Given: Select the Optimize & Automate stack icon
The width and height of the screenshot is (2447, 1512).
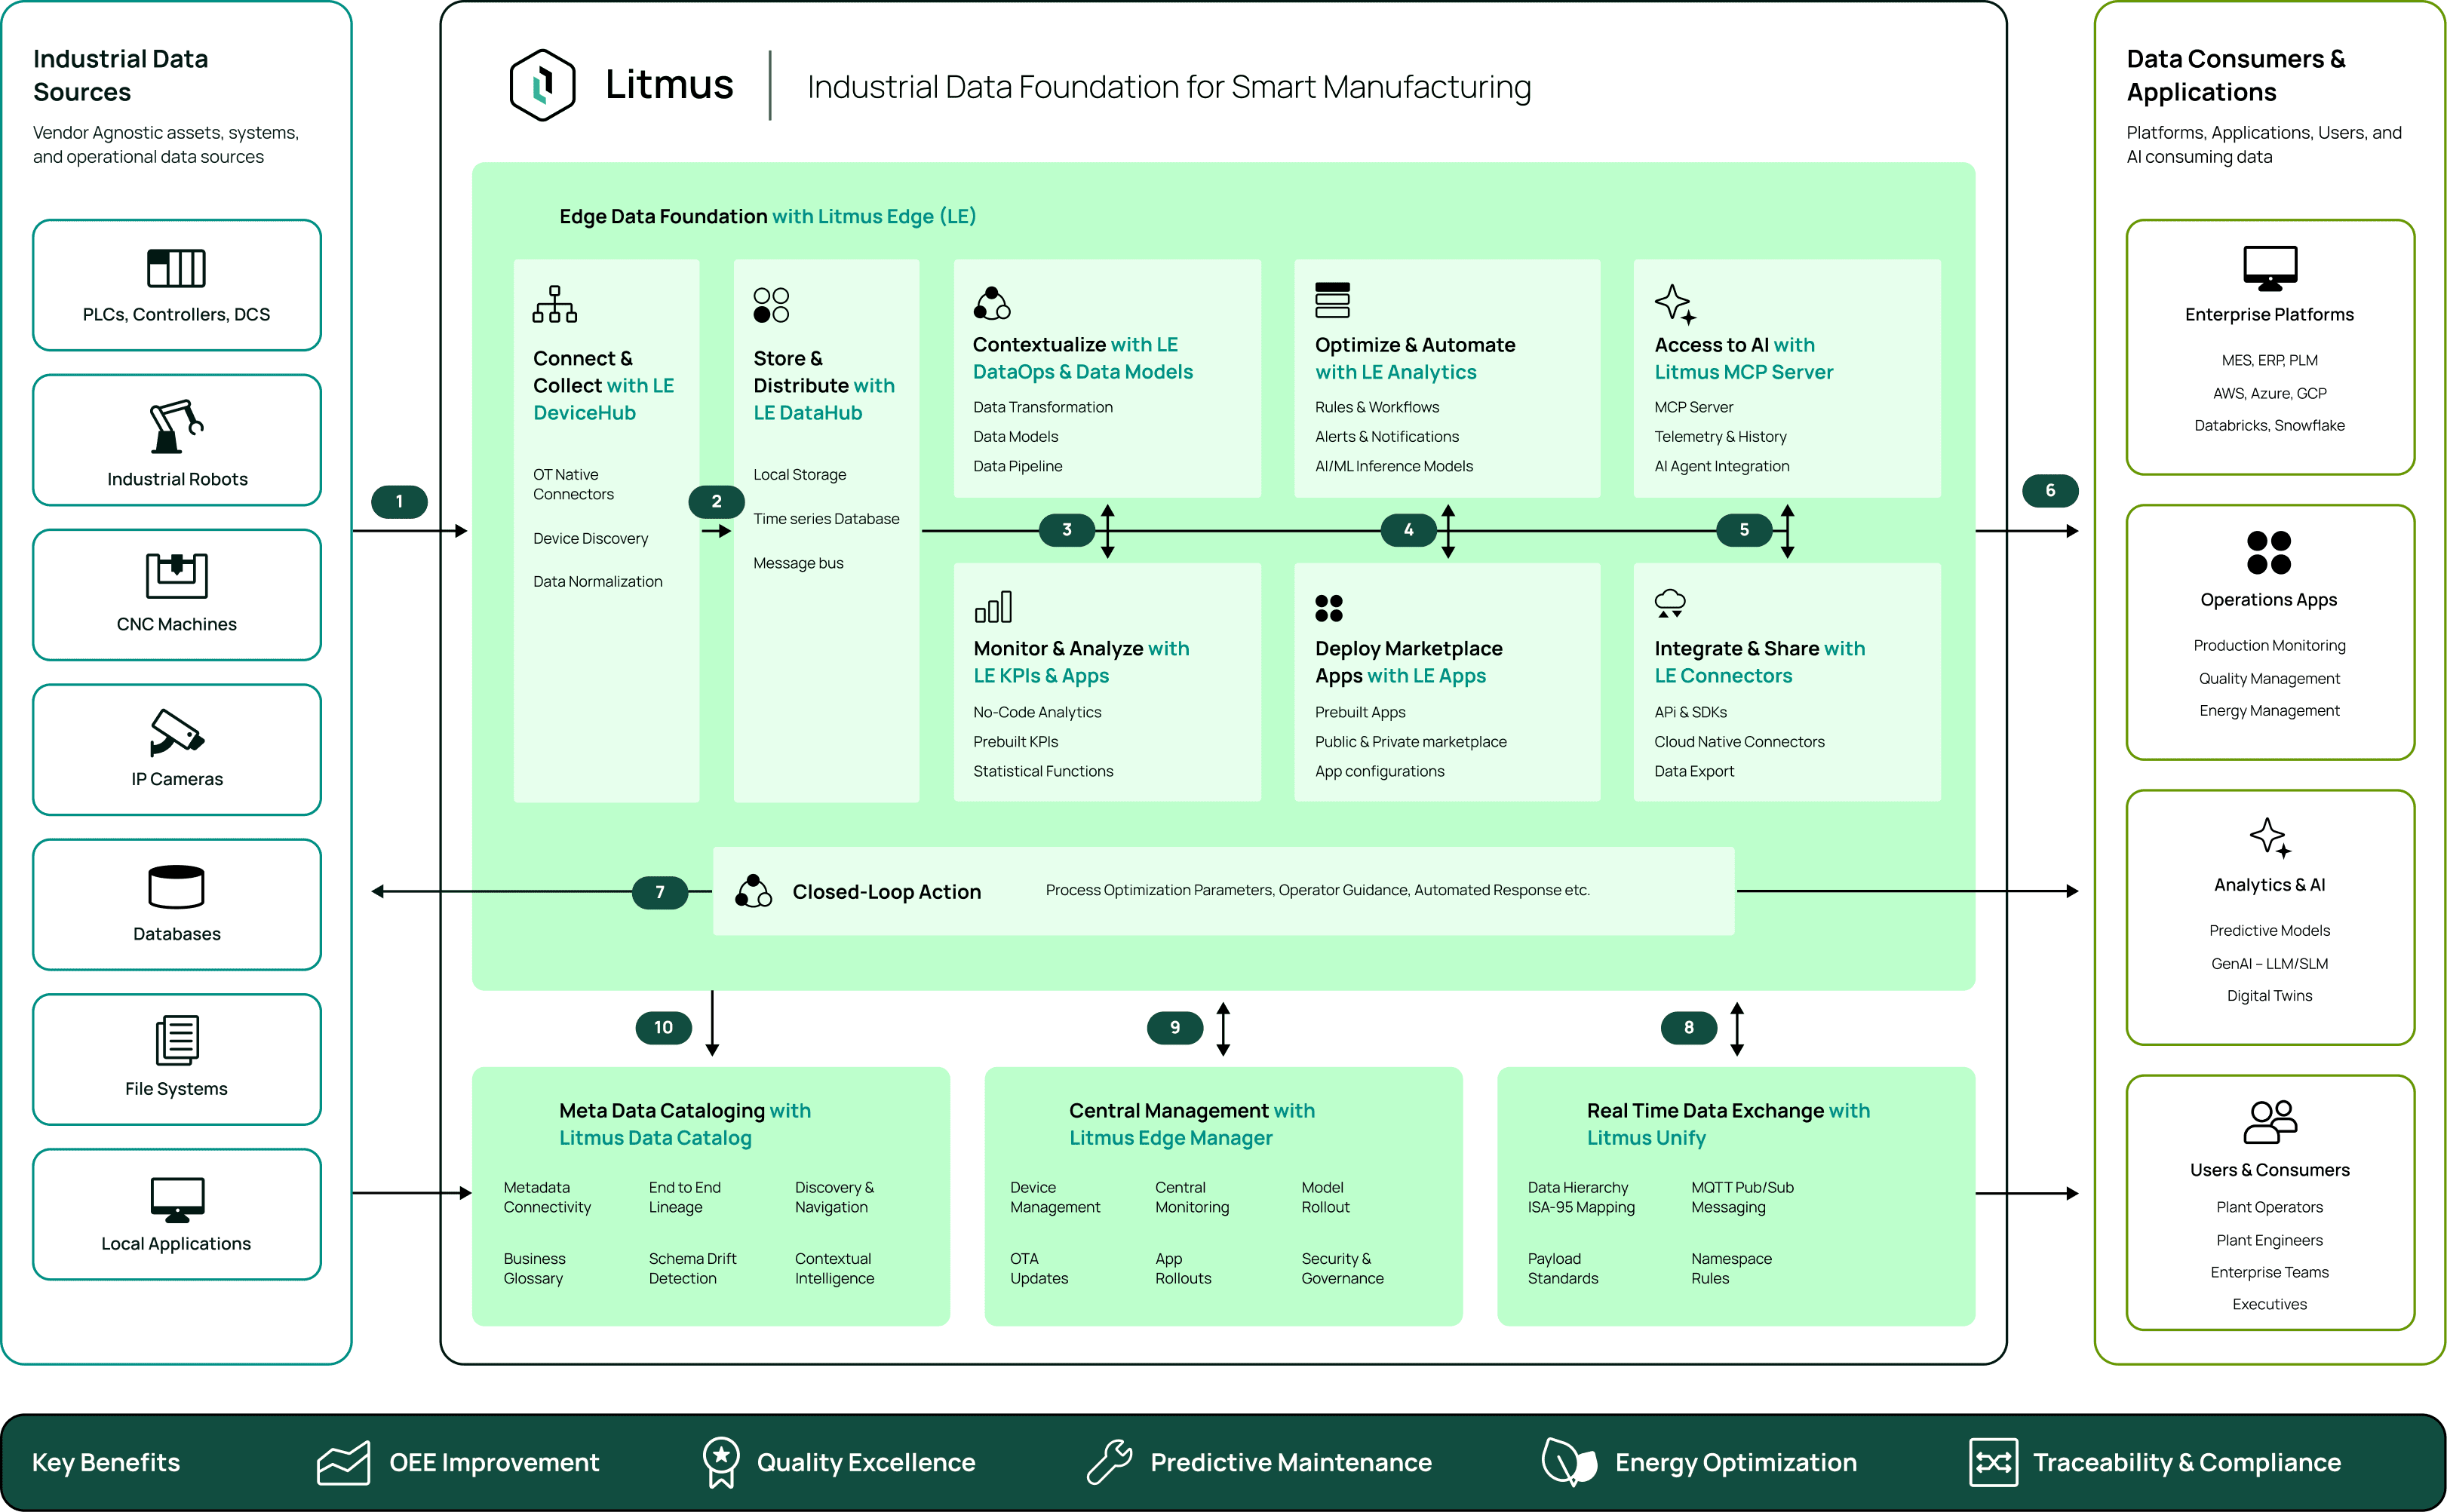Looking at the screenshot, I should [x=1332, y=300].
